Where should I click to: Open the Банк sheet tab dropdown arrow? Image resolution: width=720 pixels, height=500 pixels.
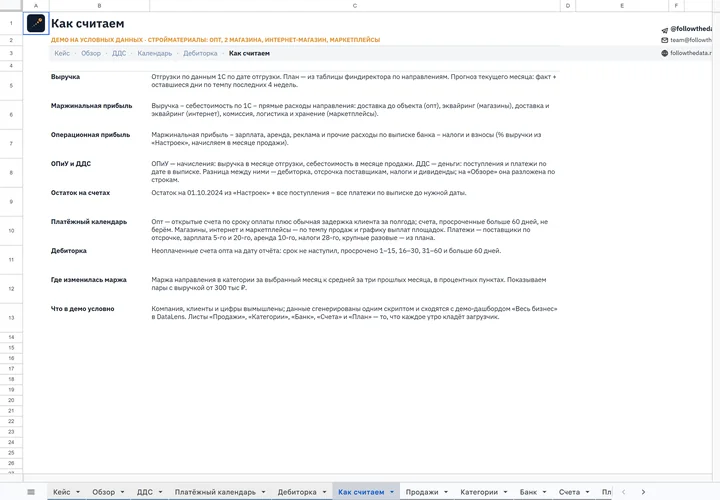click(x=545, y=492)
